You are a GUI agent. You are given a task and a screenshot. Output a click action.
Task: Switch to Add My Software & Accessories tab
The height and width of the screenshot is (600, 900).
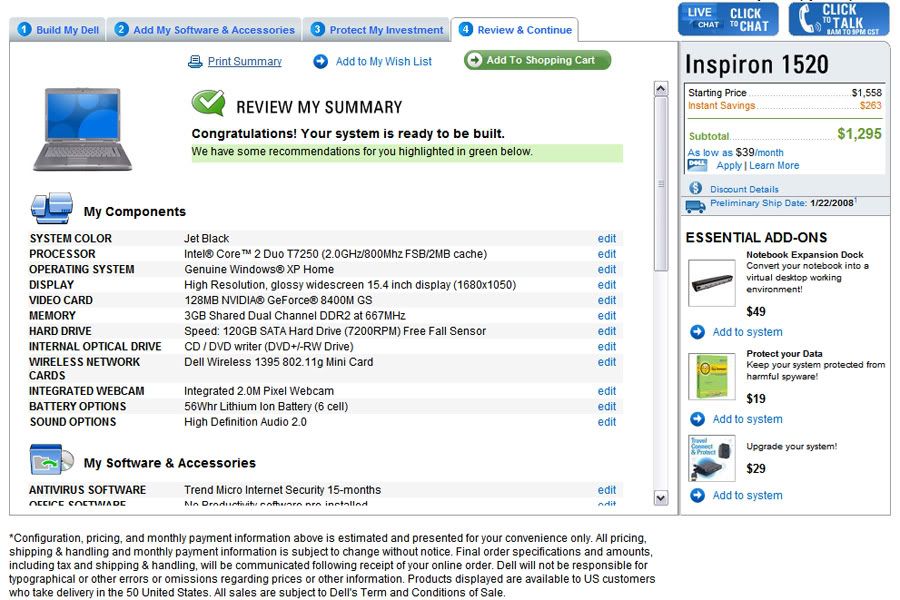[x=204, y=30]
